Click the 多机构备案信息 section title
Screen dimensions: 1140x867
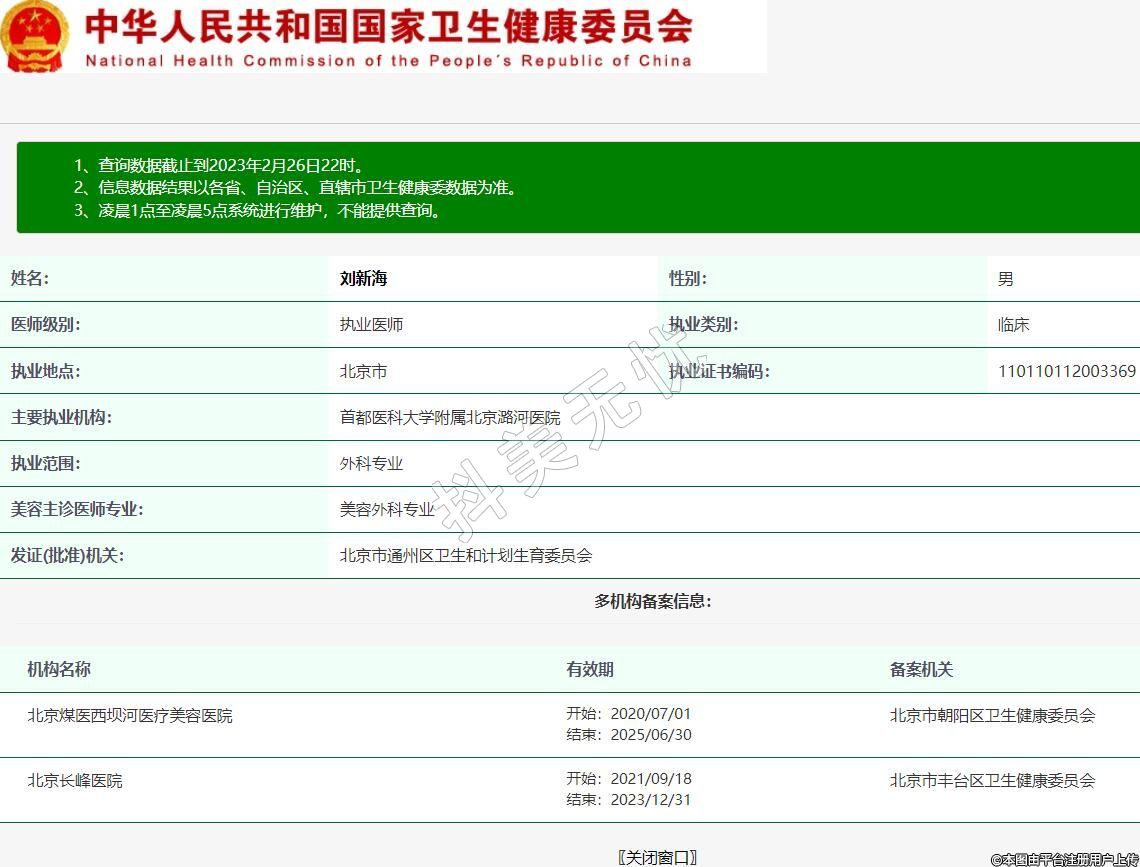tap(653, 601)
